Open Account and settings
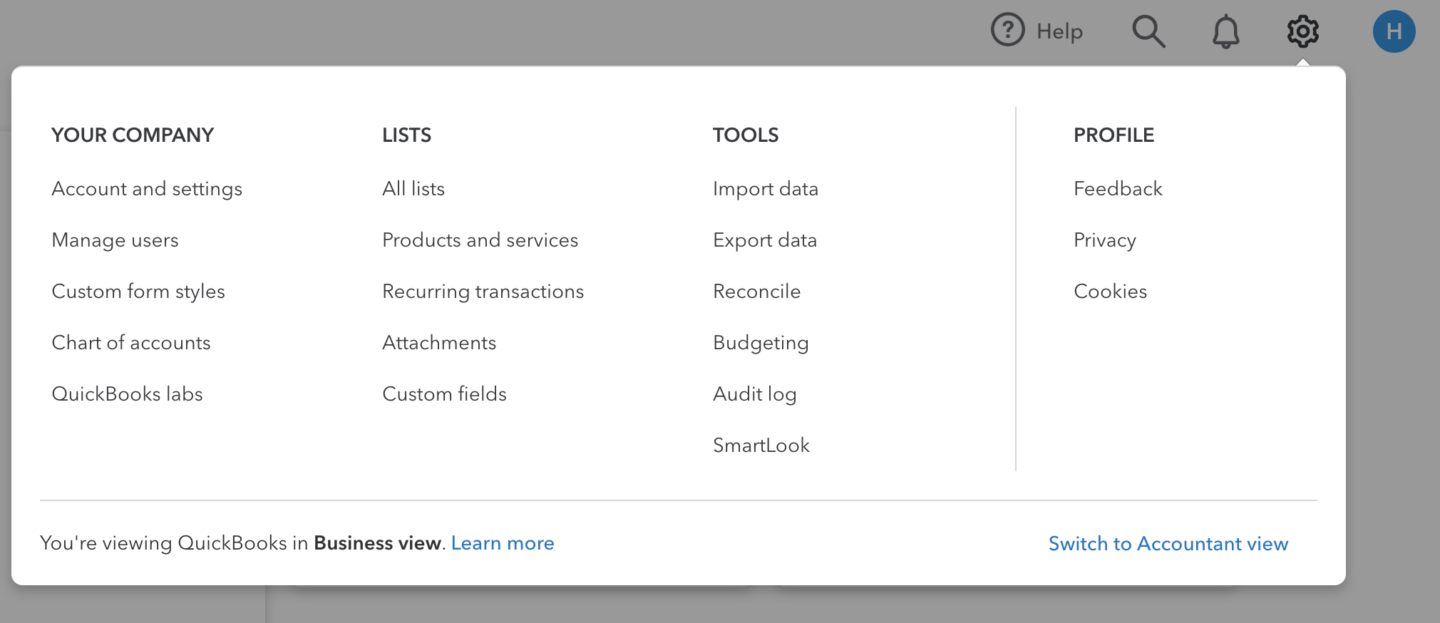Viewport: 1440px width, 623px height. pyautogui.click(x=147, y=188)
